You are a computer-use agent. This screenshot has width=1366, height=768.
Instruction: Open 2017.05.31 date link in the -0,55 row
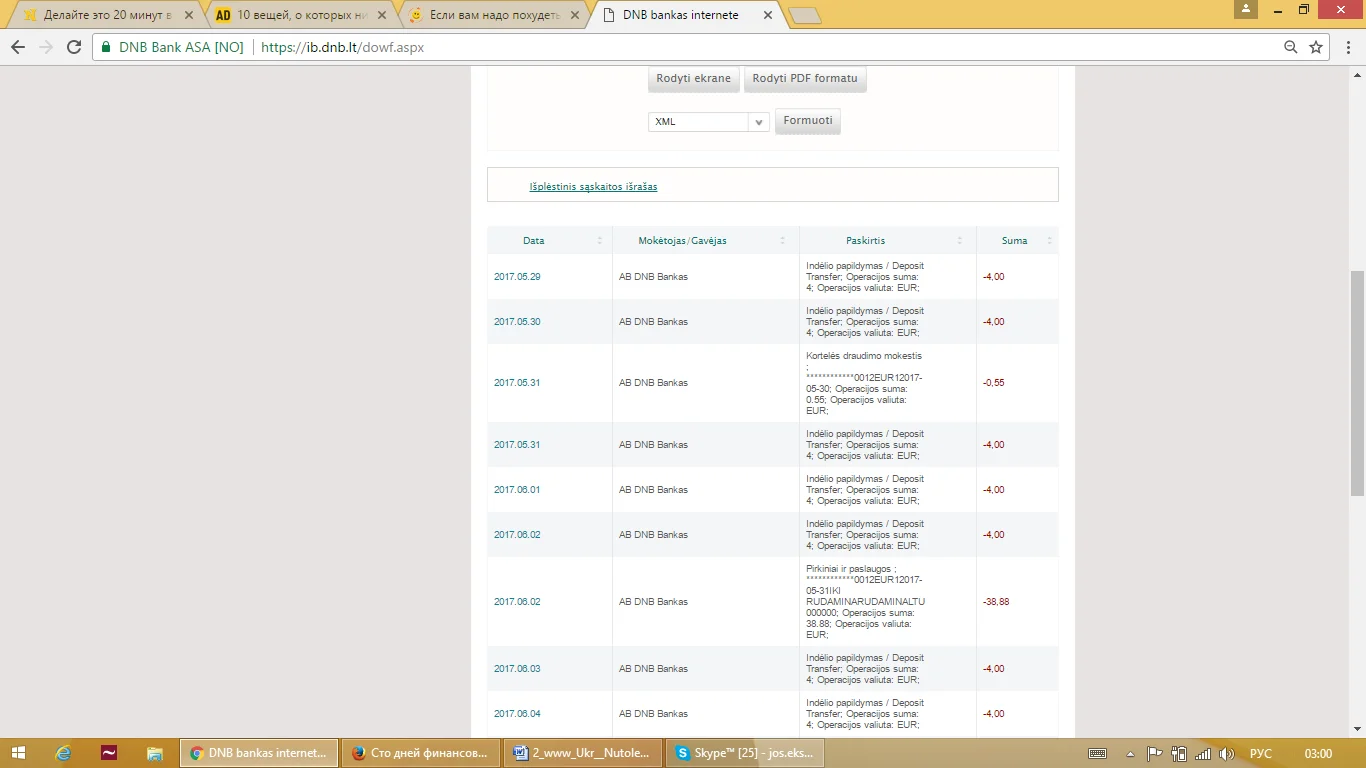[517, 383]
